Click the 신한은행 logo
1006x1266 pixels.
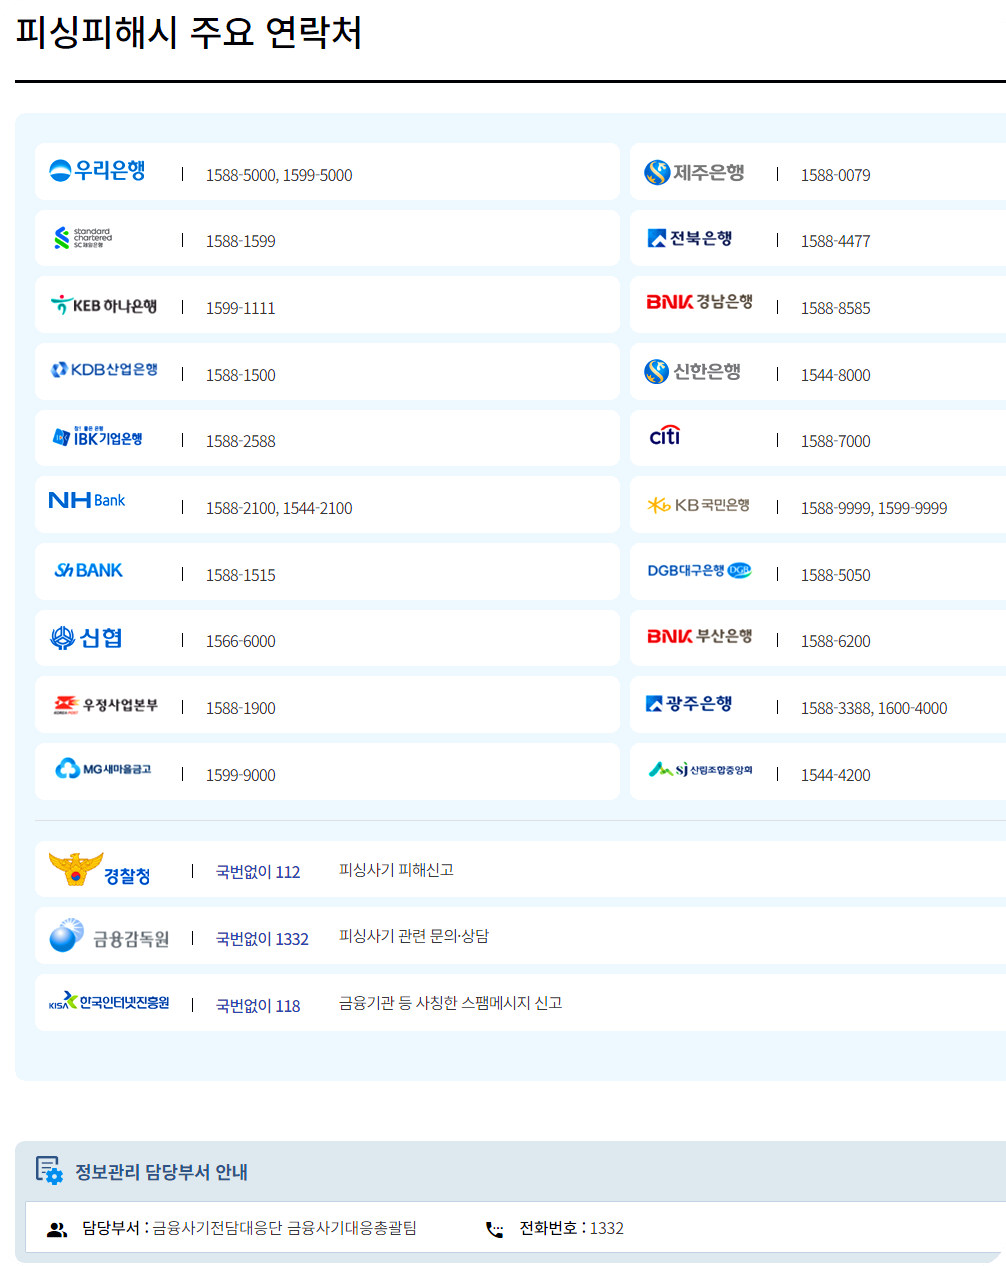[692, 371]
